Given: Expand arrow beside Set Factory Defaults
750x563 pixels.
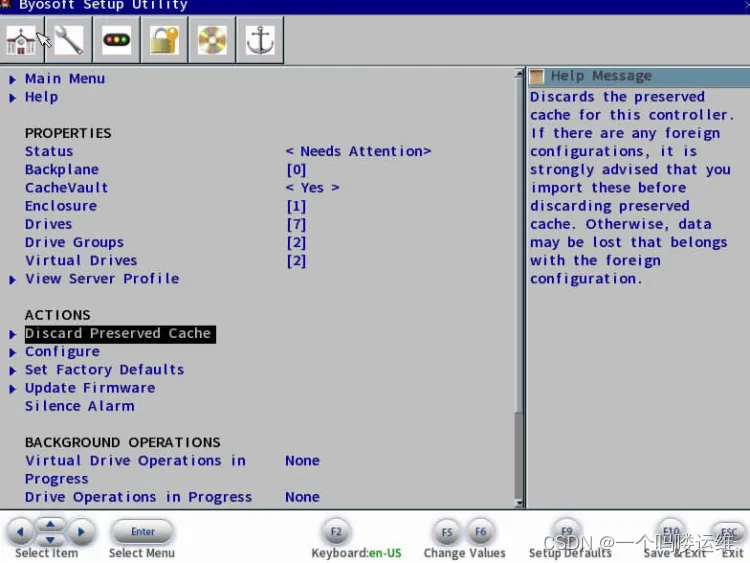Looking at the screenshot, I should (12, 371).
